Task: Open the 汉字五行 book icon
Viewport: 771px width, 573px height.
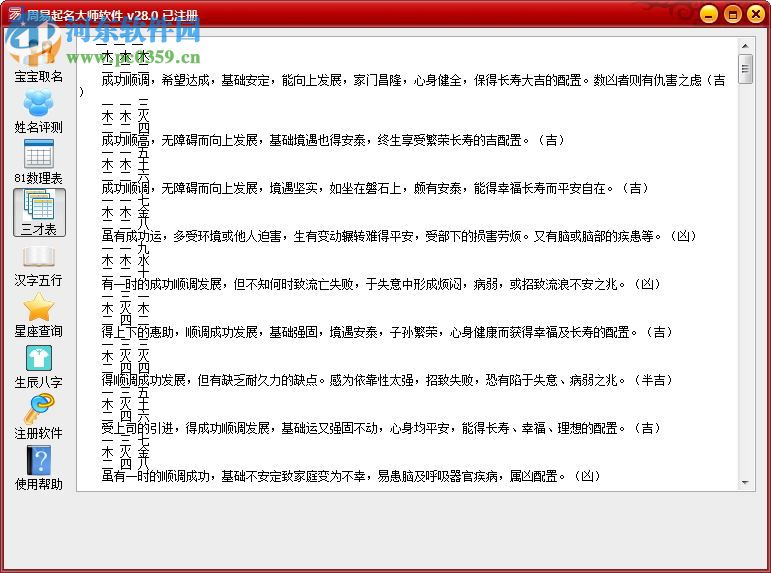Action: (38, 266)
